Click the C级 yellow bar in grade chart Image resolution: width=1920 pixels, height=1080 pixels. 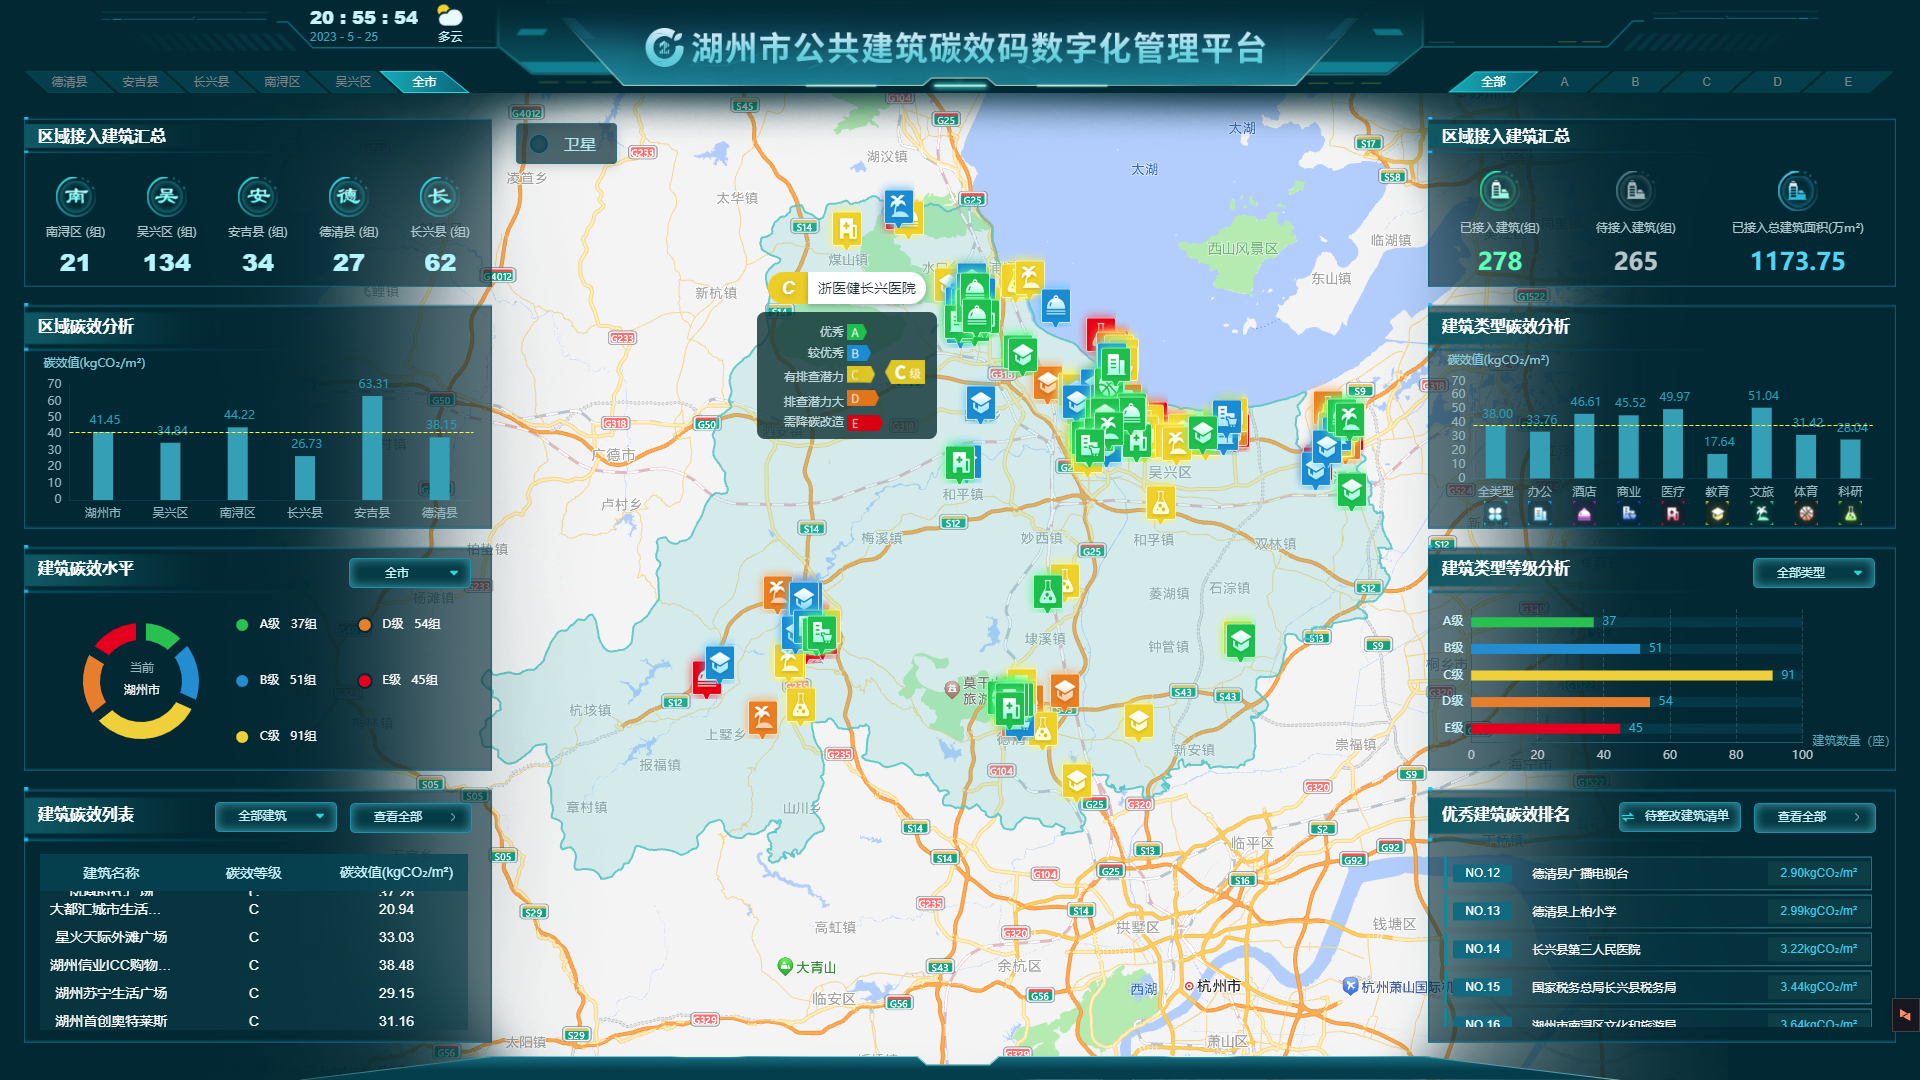(1621, 675)
